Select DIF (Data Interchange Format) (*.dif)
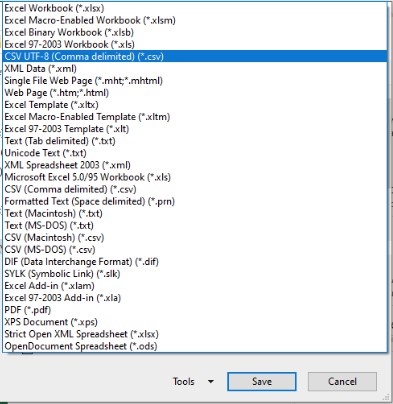 pyautogui.click(x=195, y=261)
